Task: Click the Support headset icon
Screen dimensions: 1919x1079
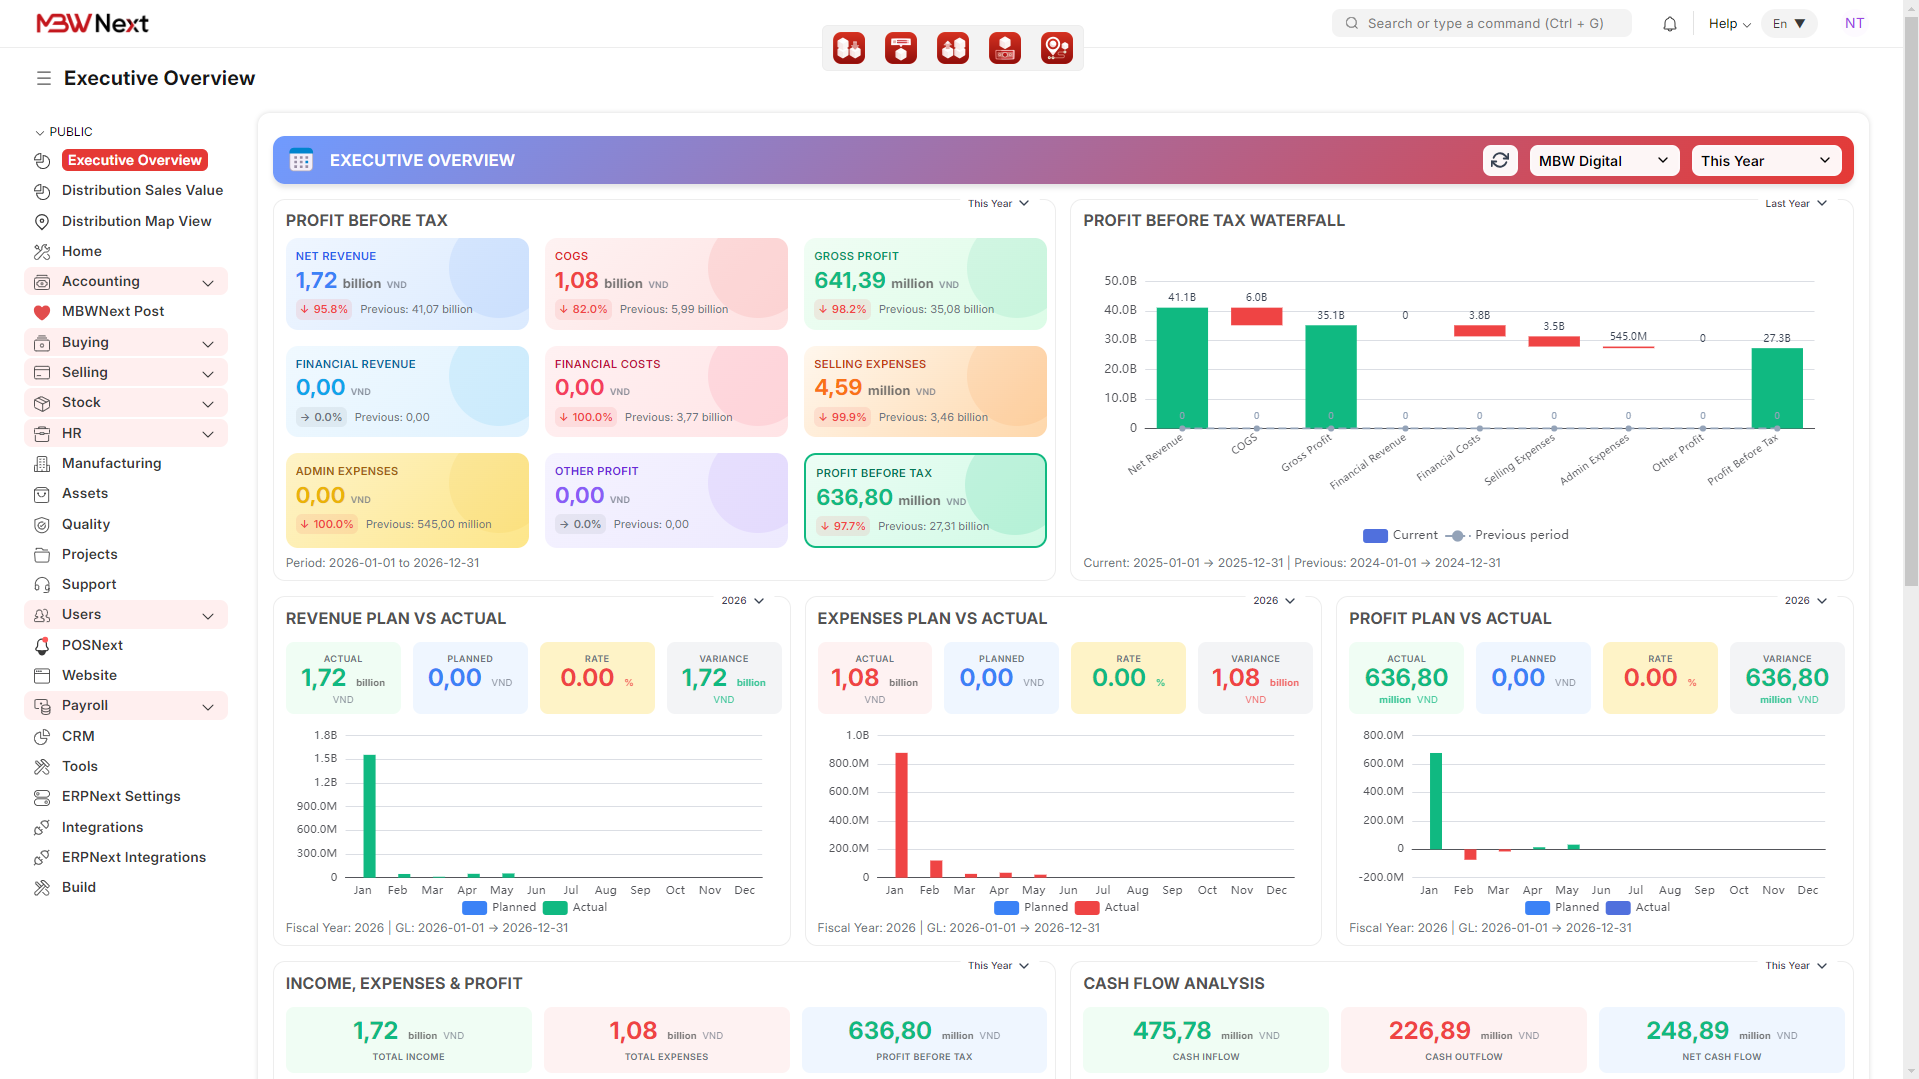Action: tap(42, 585)
